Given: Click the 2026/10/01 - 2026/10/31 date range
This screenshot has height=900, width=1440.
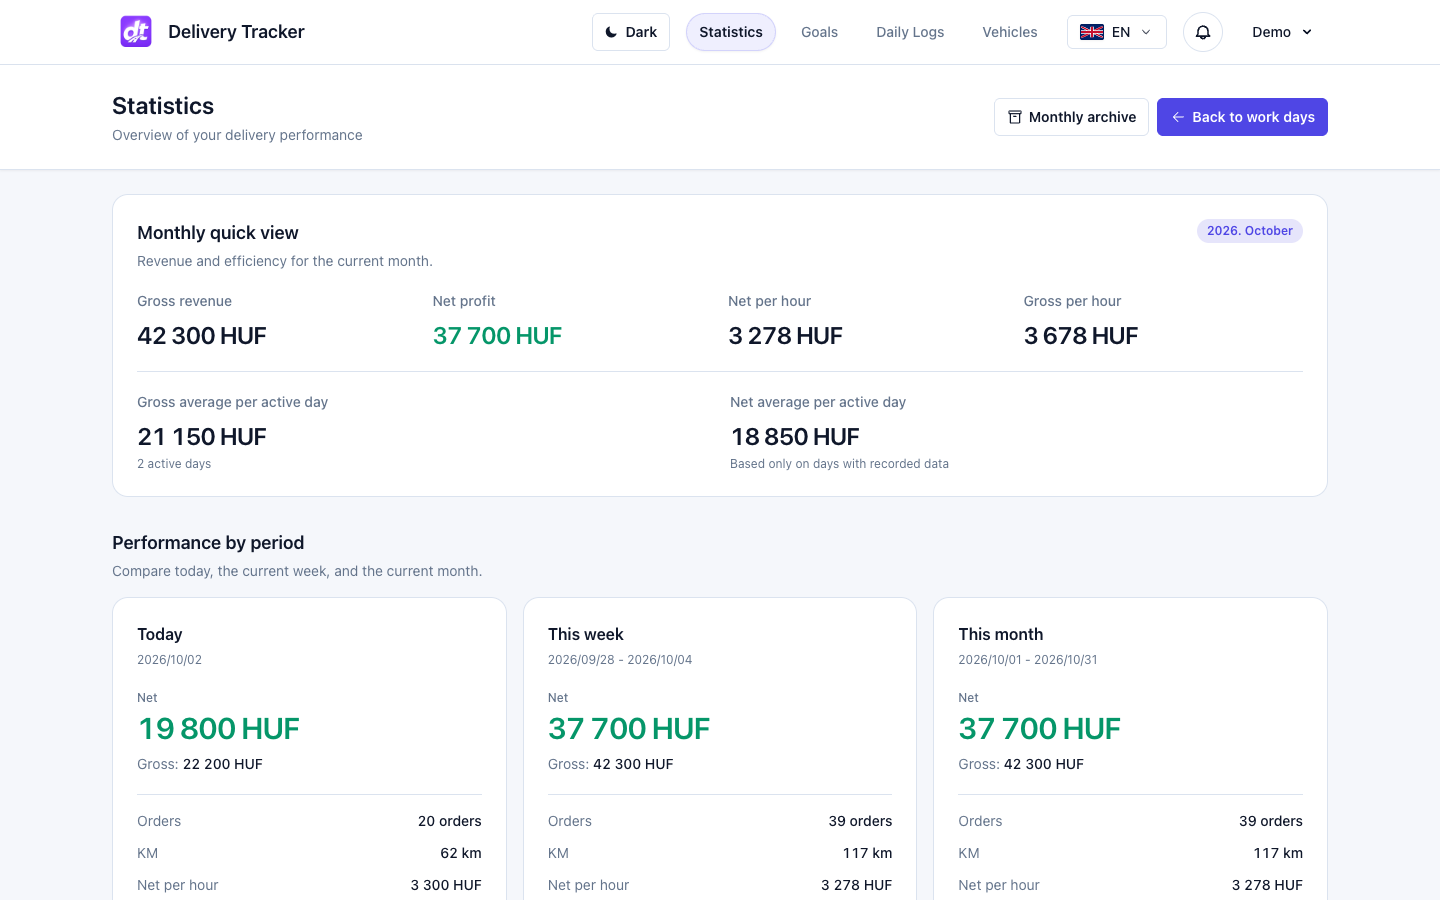Looking at the screenshot, I should [x=1028, y=660].
